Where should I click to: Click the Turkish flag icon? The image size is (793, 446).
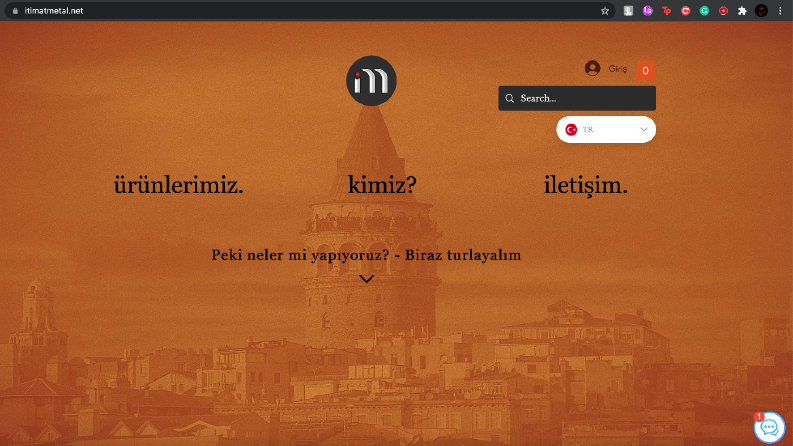pos(571,129)
